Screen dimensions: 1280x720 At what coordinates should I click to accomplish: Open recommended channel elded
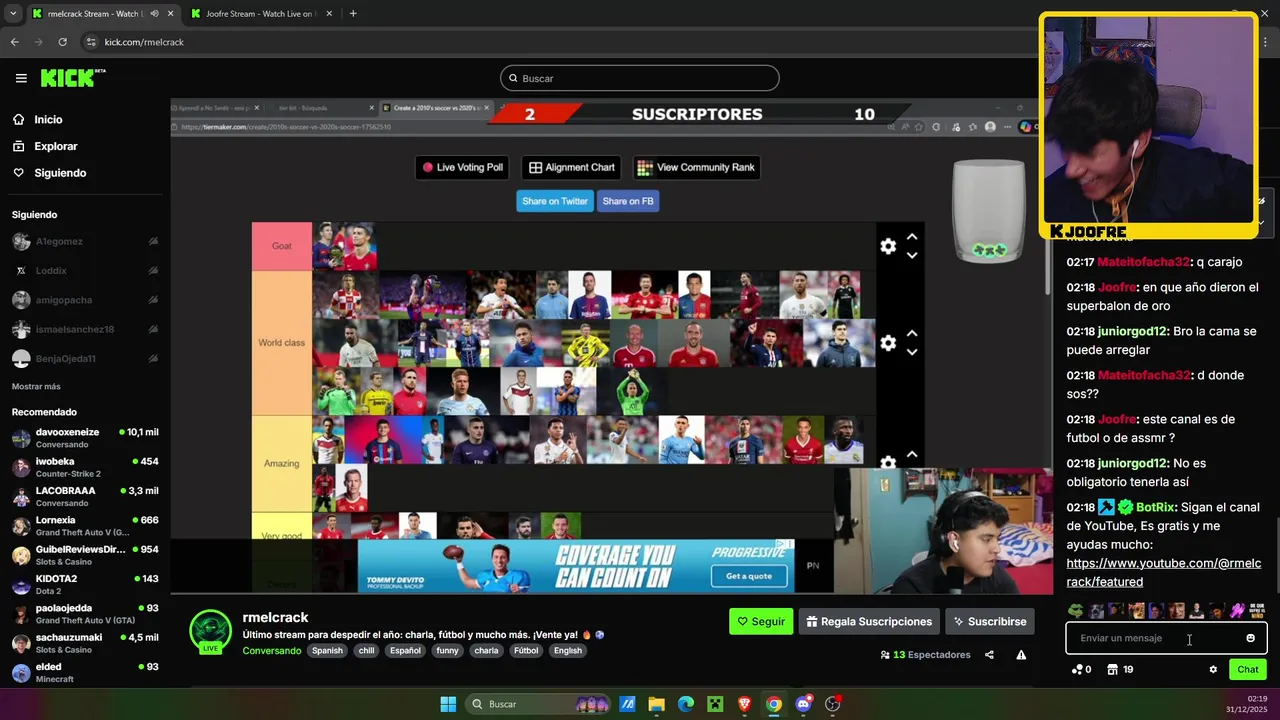tap(85, 672)
